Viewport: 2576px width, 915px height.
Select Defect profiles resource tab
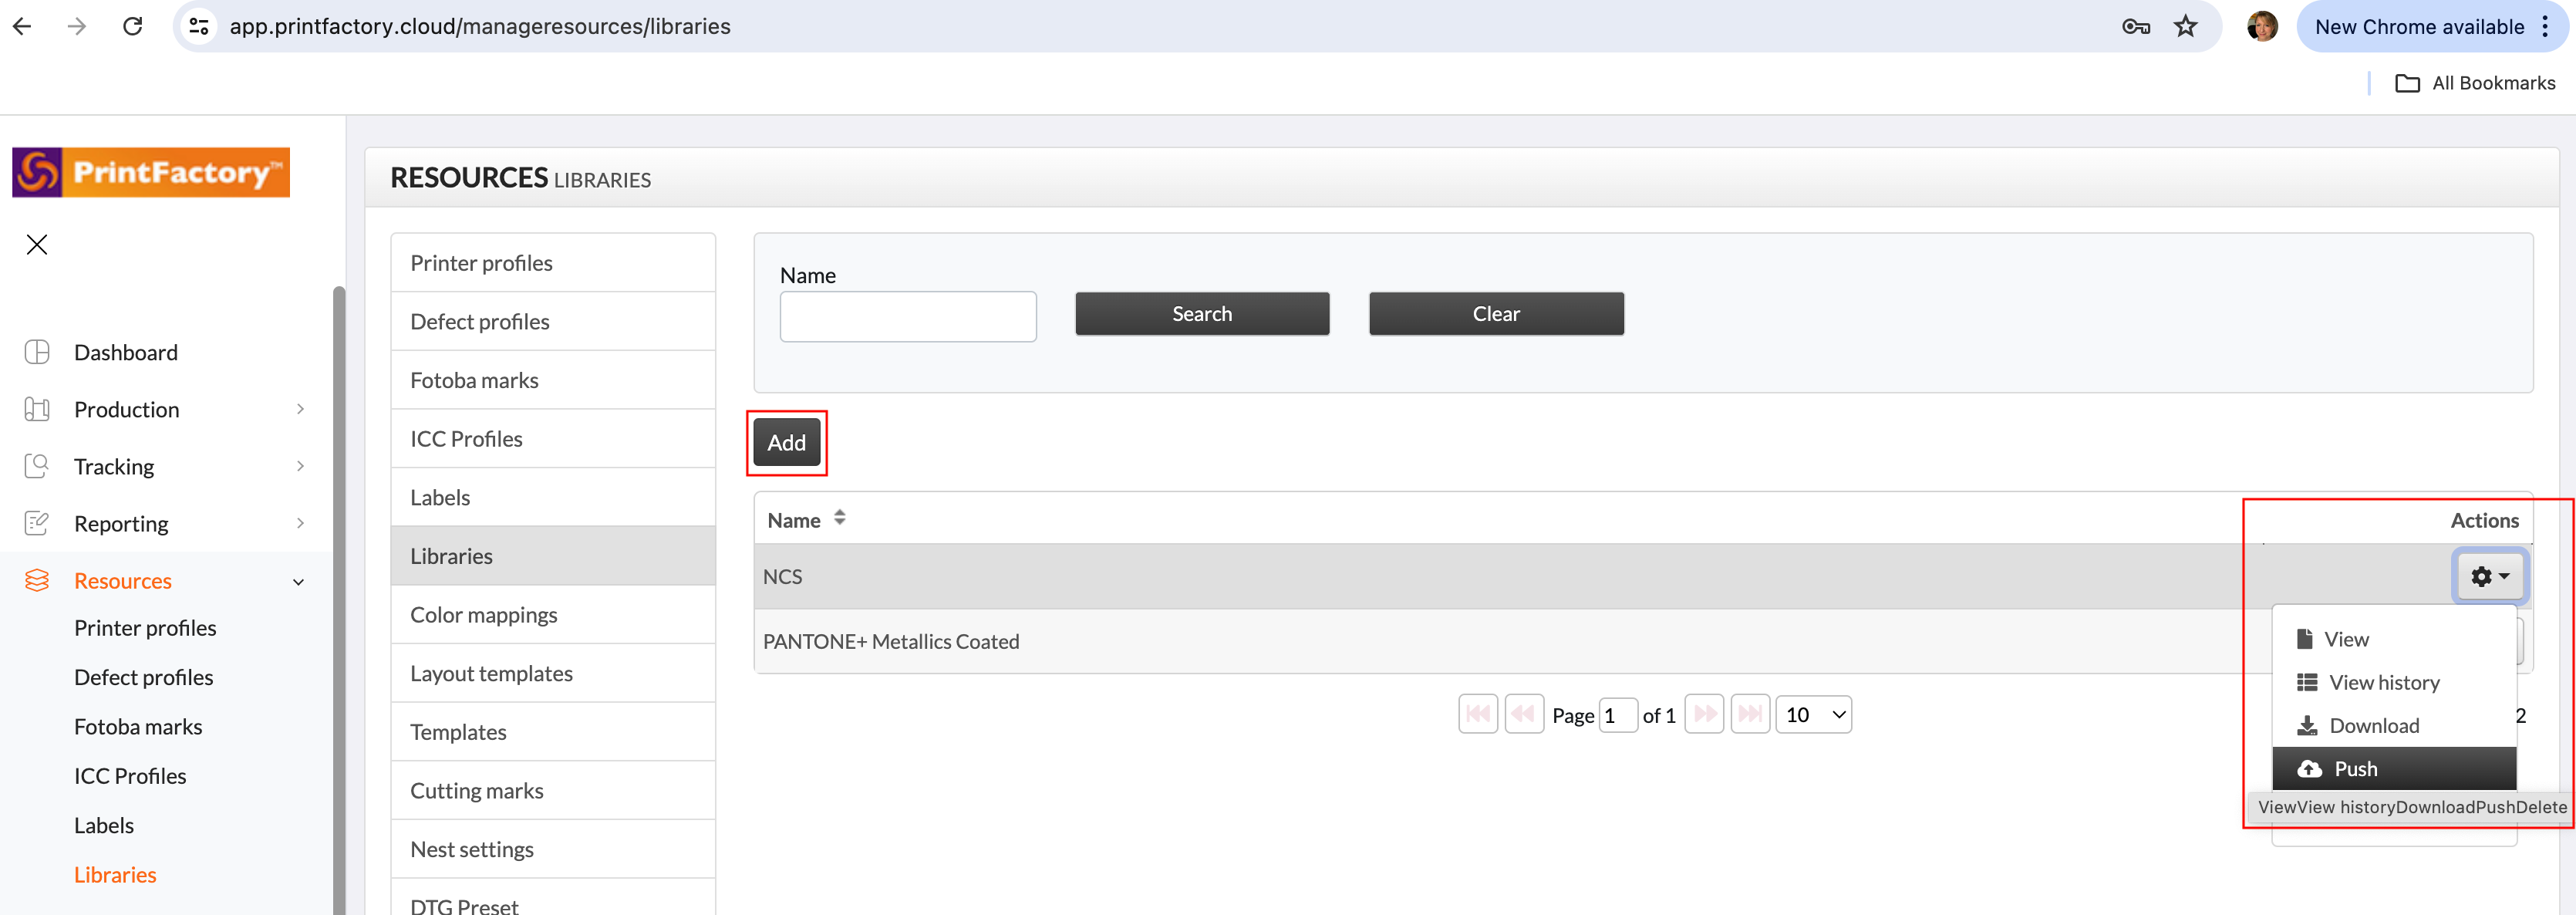[553, 322]
